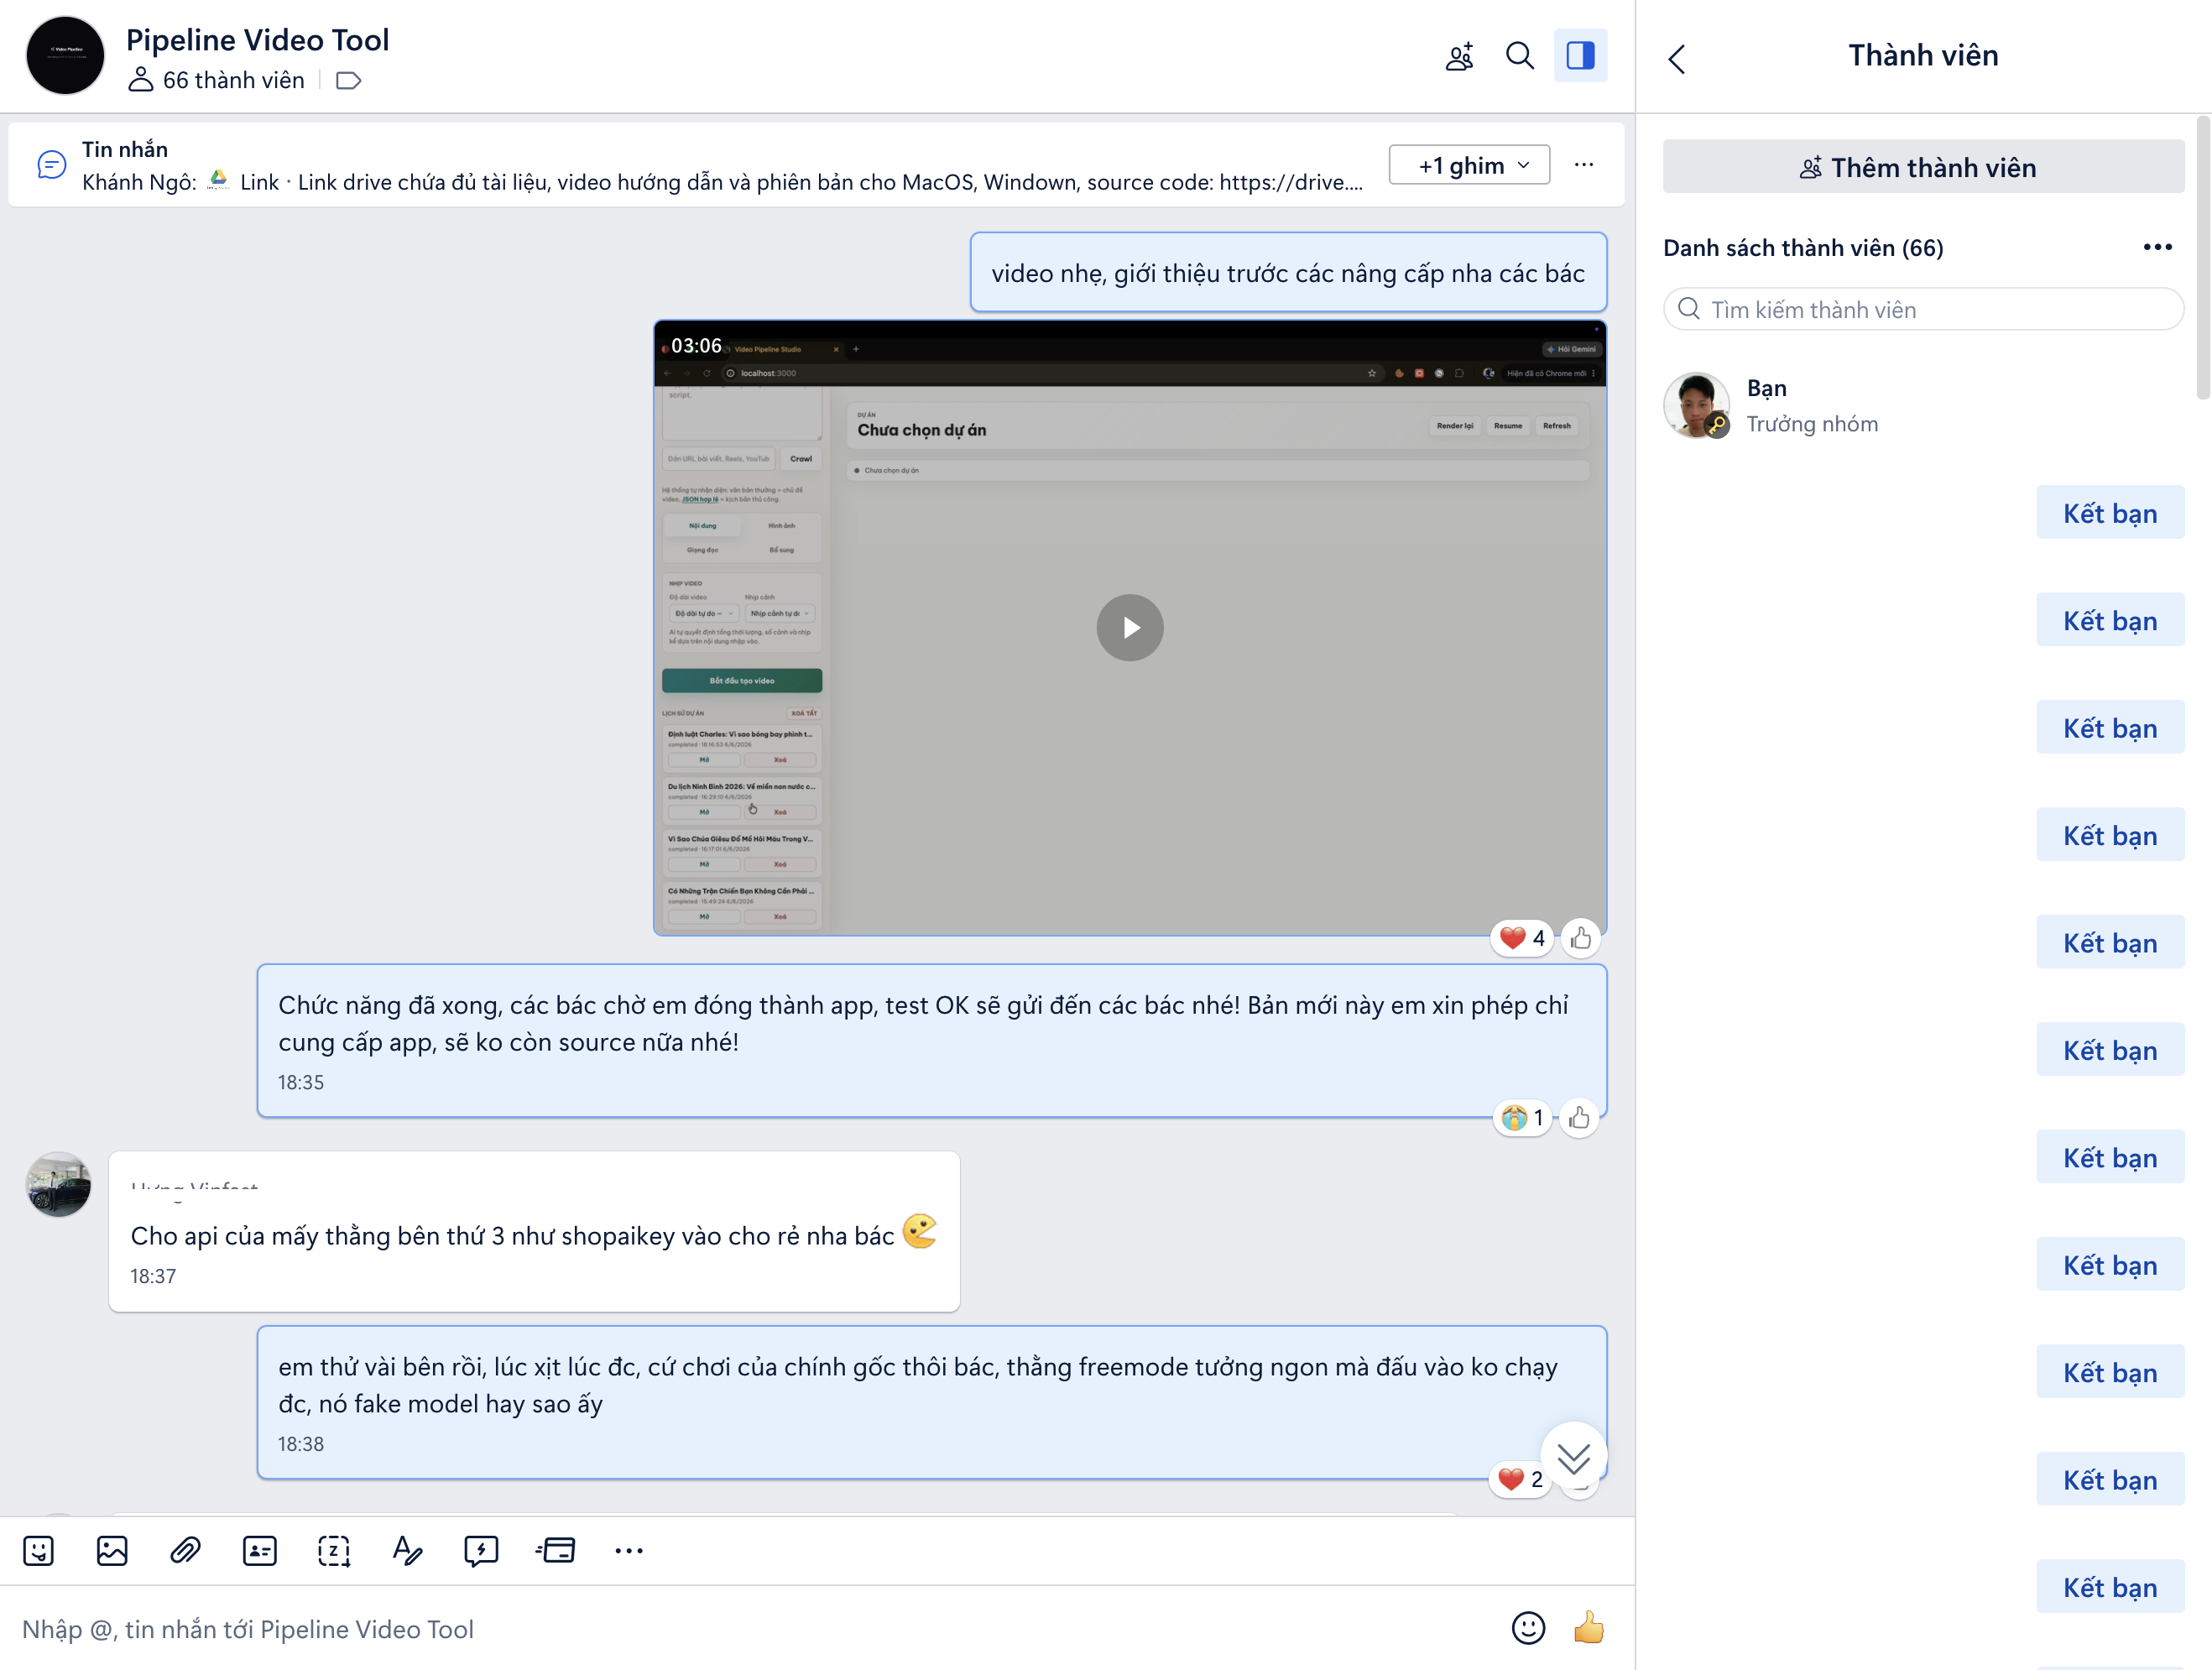
Task: Play the 03:06 video attachment
Action: 1130,628
